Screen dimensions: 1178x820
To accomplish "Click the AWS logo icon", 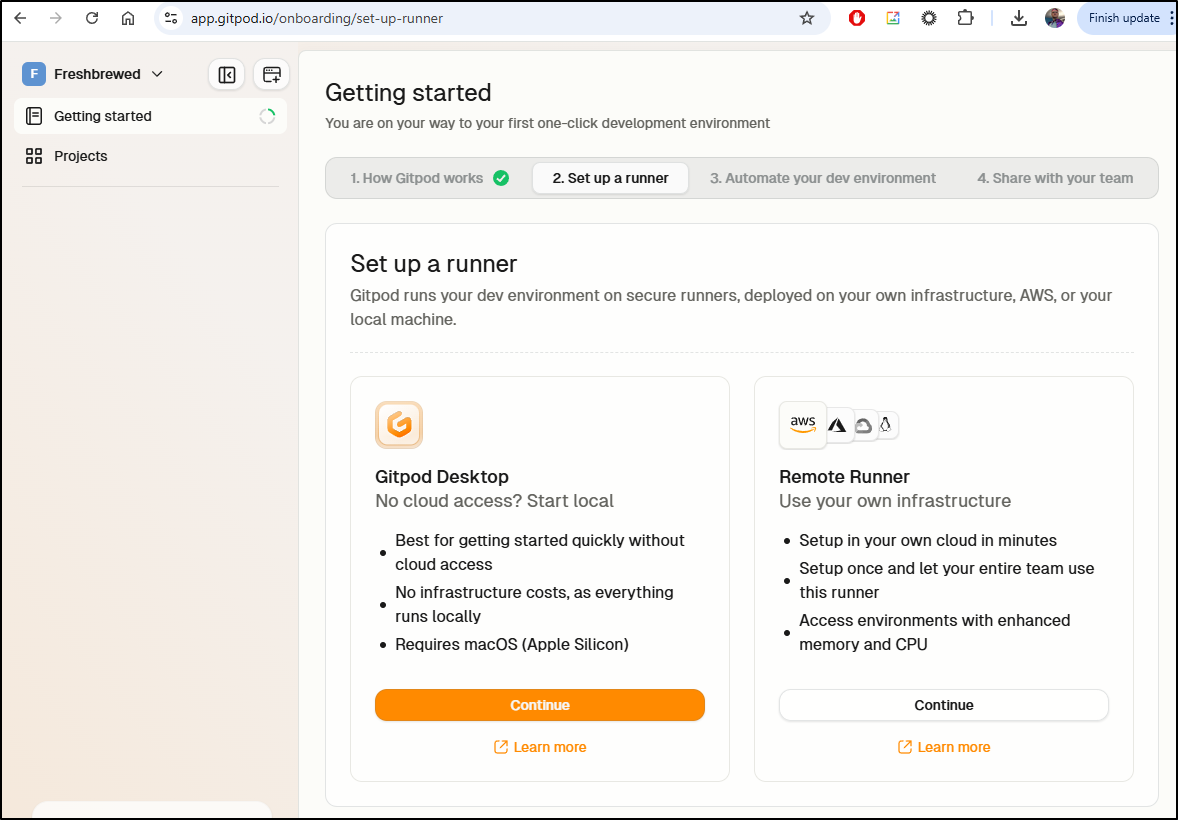I will (802, 425).
